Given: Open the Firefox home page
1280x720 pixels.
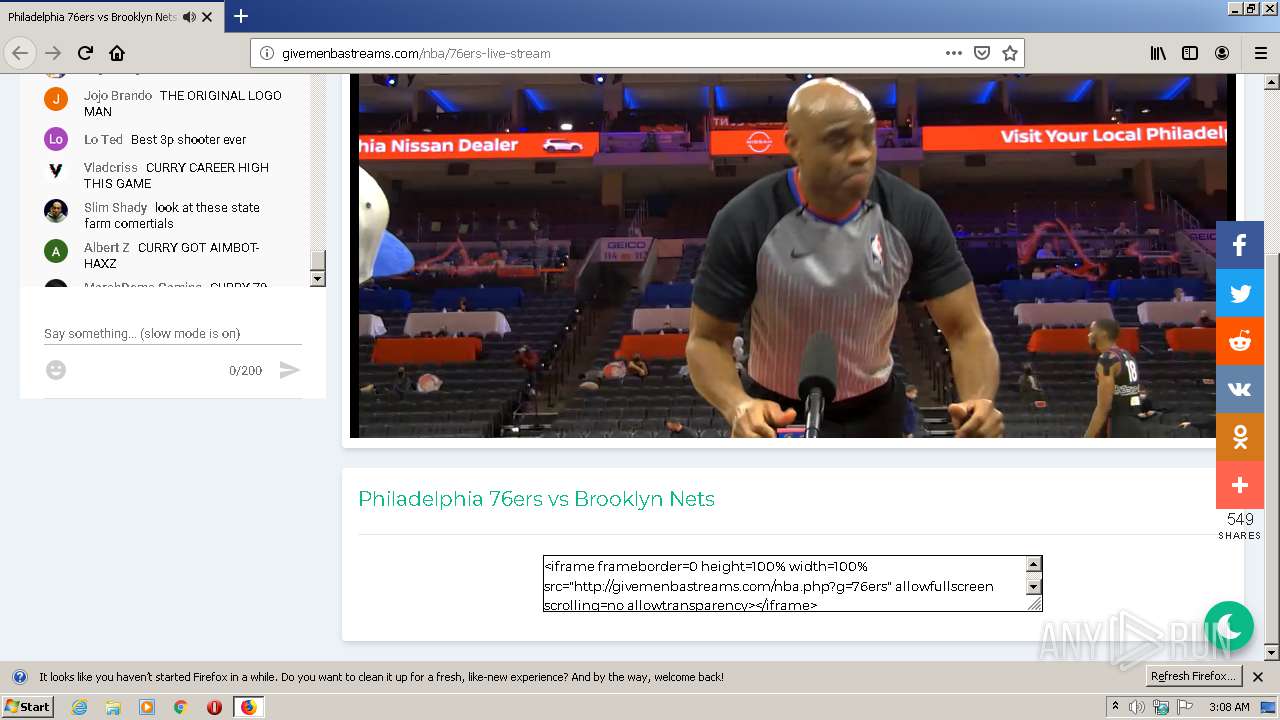Looking at the screenshot, I should coord(117,53).
